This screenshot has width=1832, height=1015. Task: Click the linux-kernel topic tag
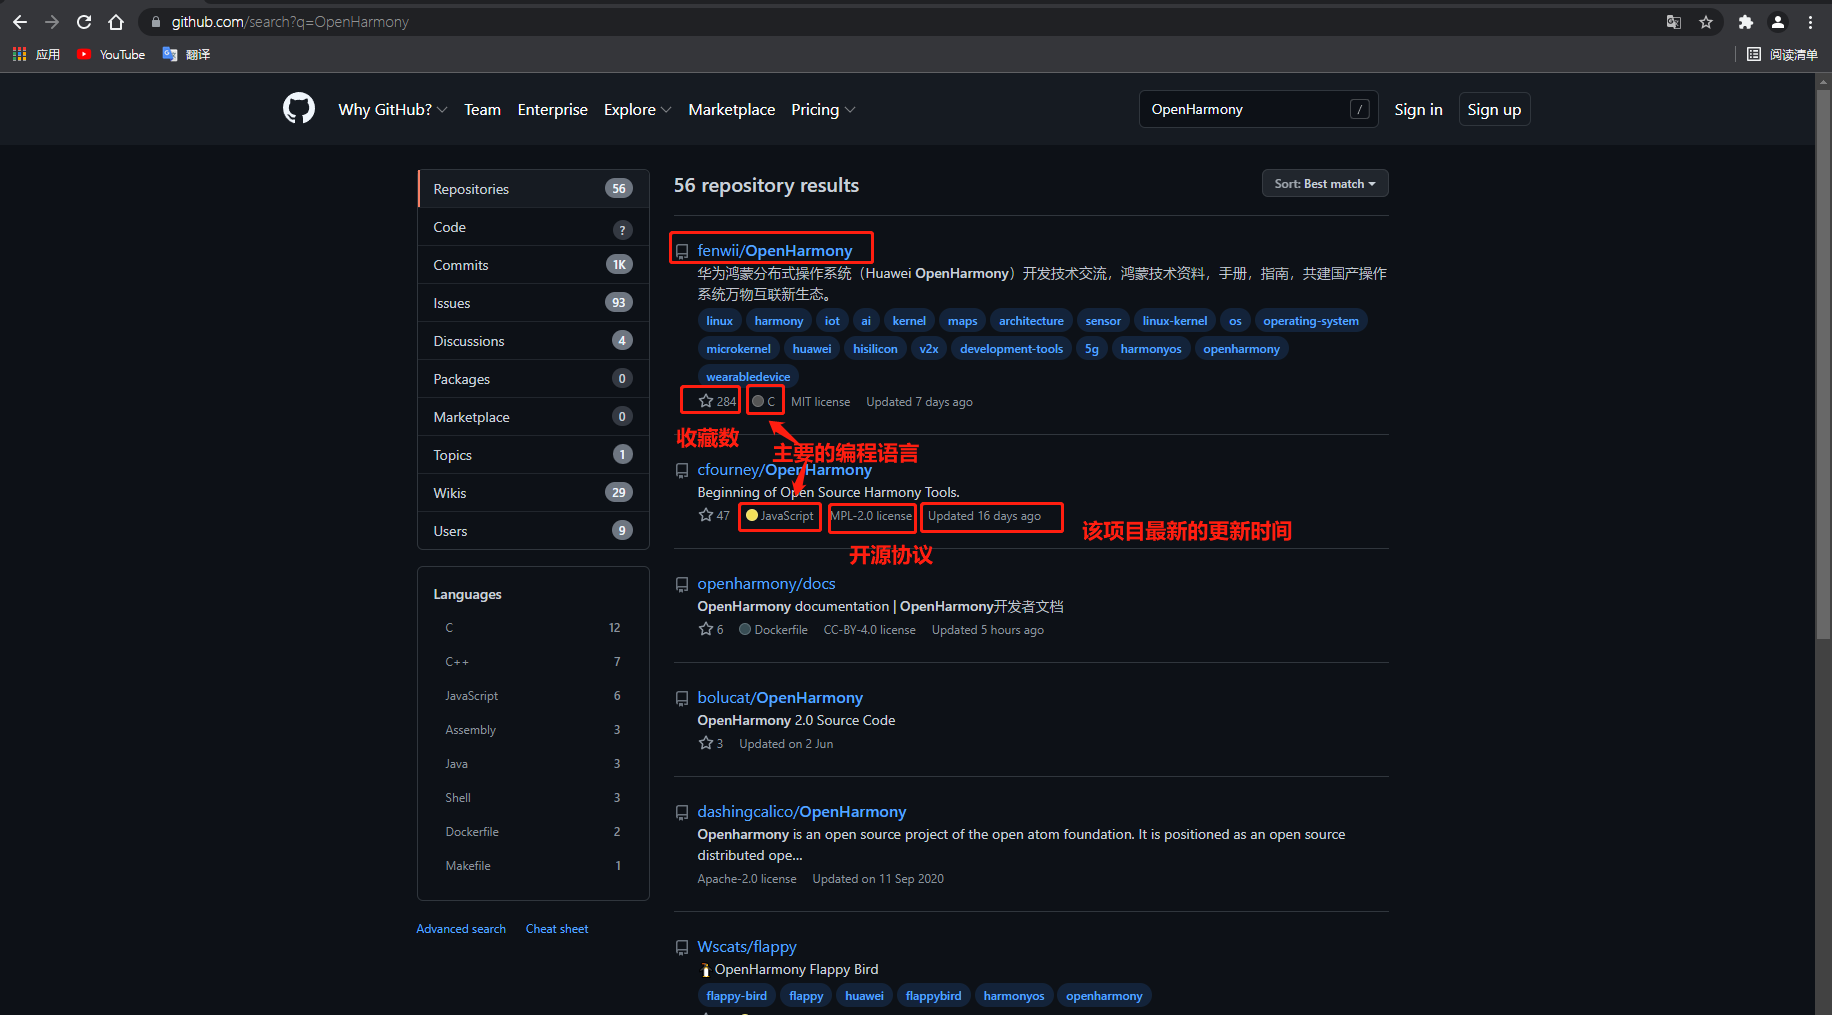1175,321
